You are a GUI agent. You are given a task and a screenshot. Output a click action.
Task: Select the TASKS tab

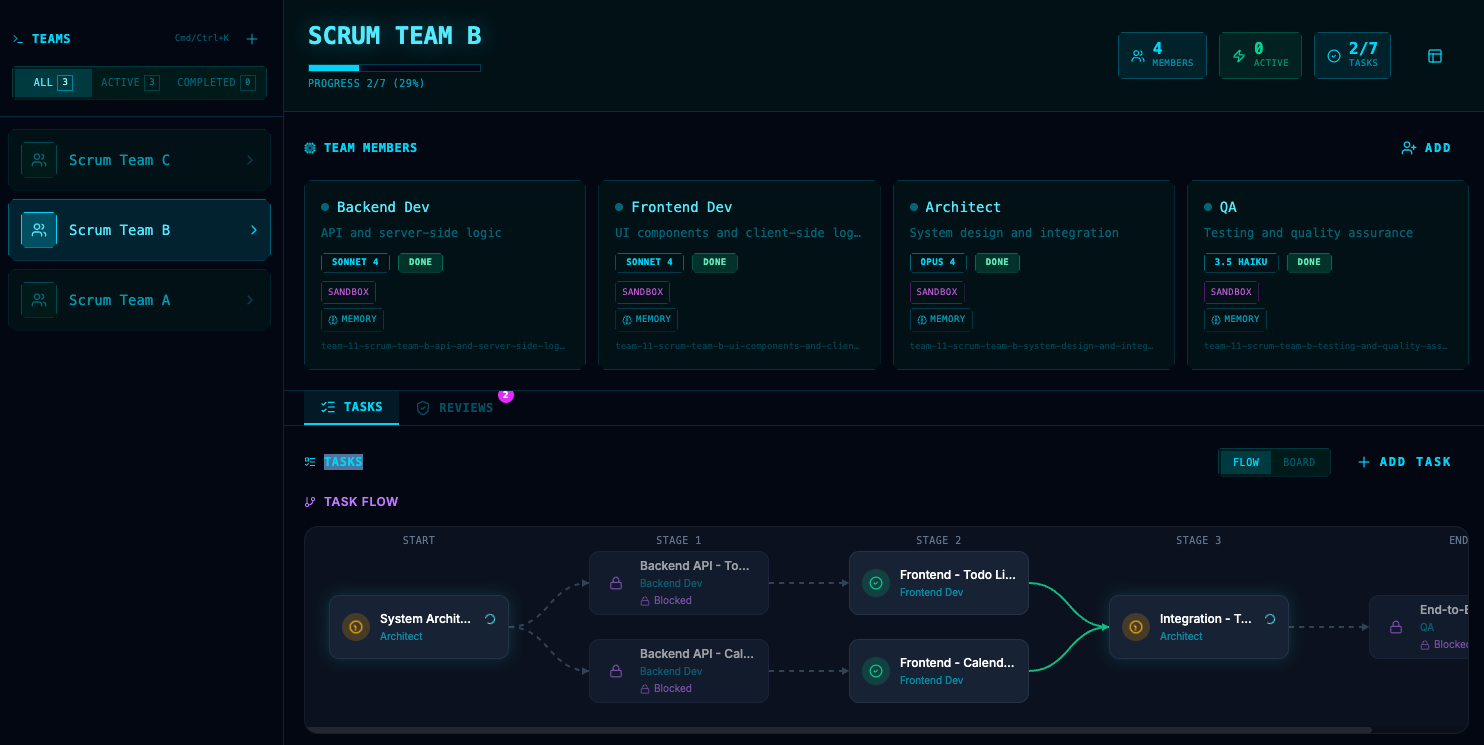(351, 407)
